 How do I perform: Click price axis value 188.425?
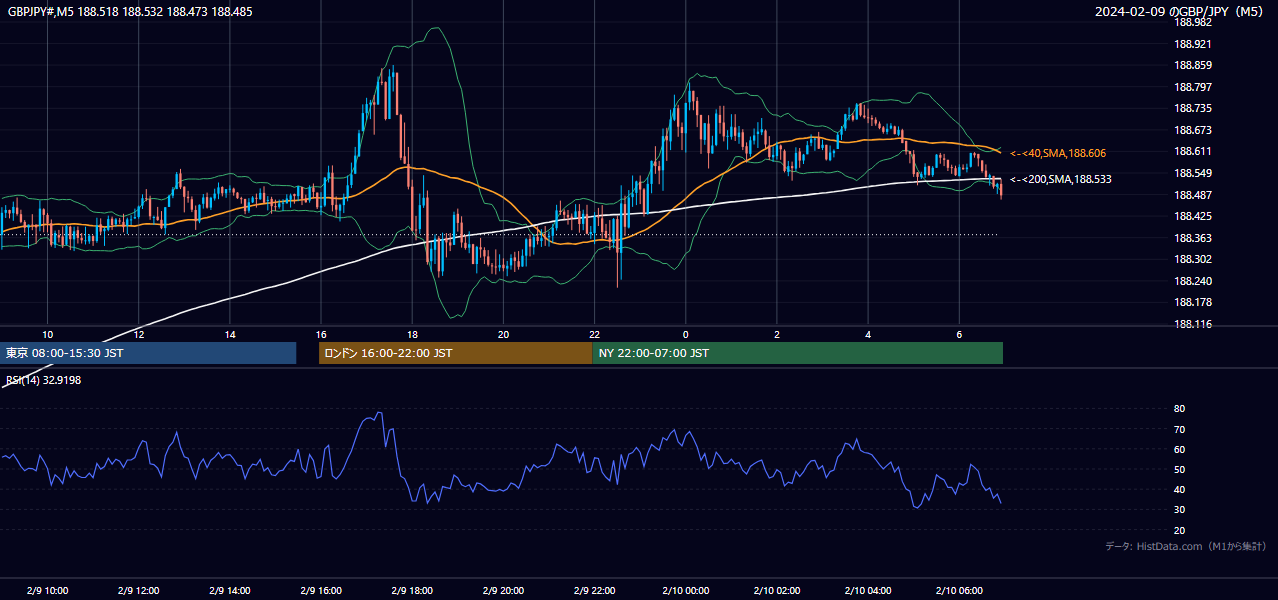click(1192, 216)
